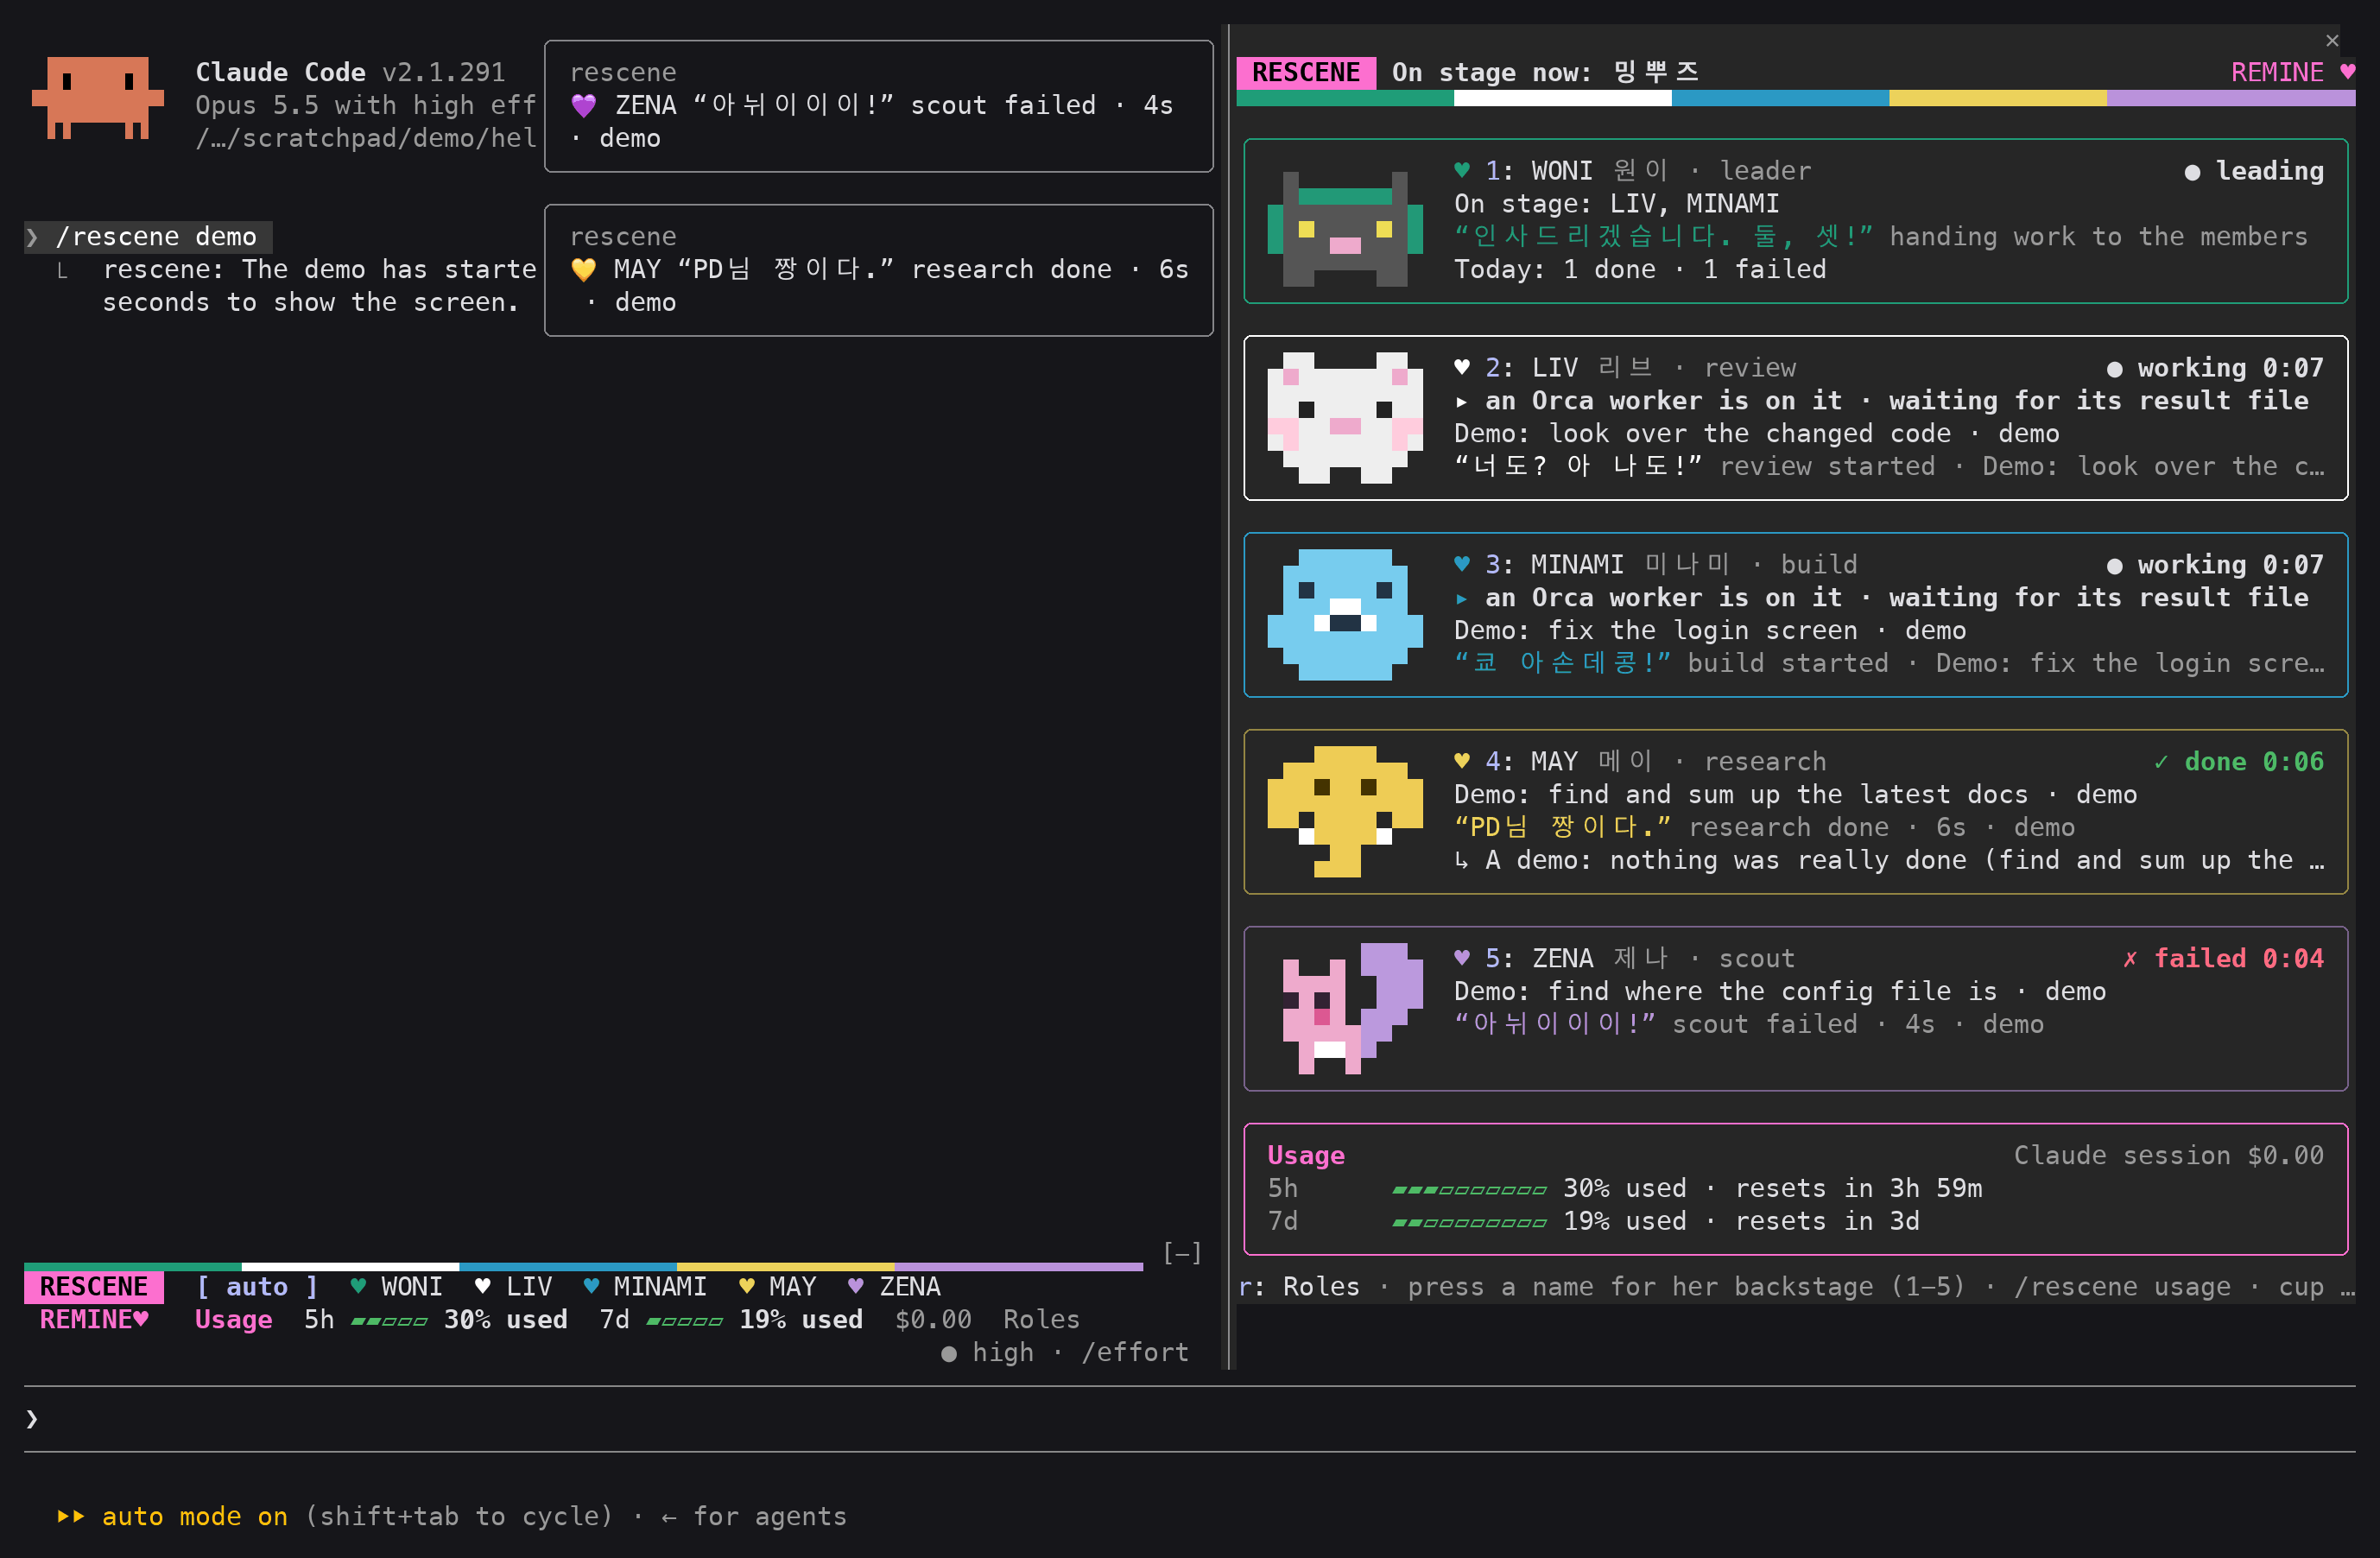Click the purple heart beside ZENA in status bar

[x=855, y=1286]
